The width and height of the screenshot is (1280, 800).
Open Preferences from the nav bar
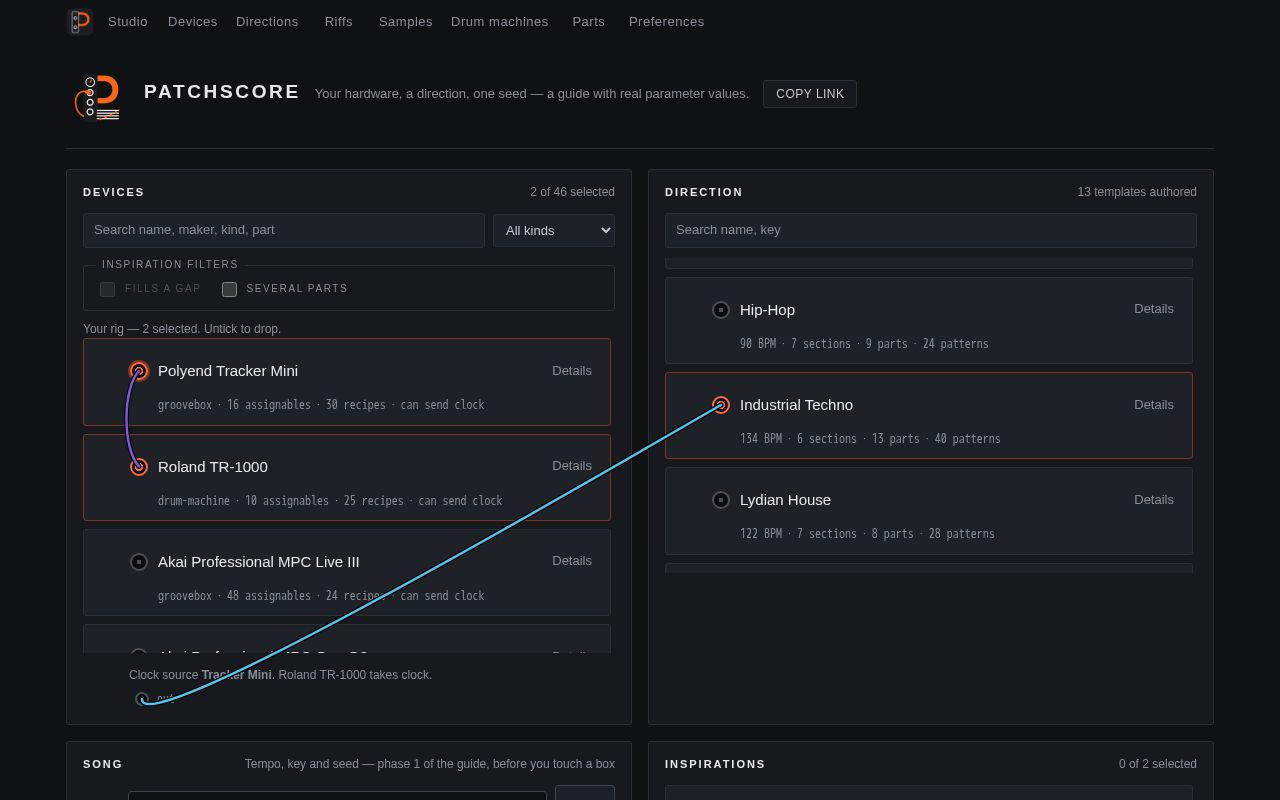[x=667, y=21]
